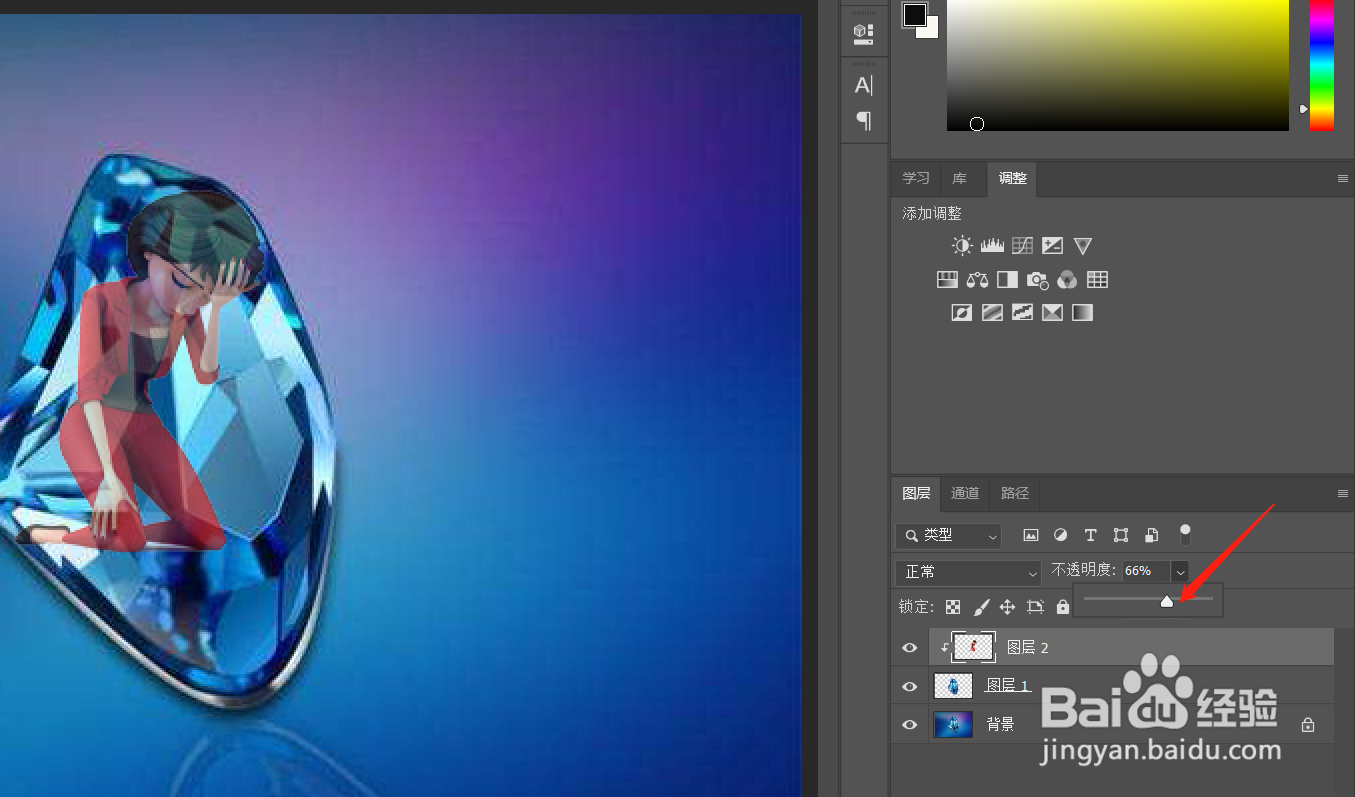Add a Vibrance adjustment
Image resolution: width=1355 pixels, height=797 pixels.
coord(1082,245)
